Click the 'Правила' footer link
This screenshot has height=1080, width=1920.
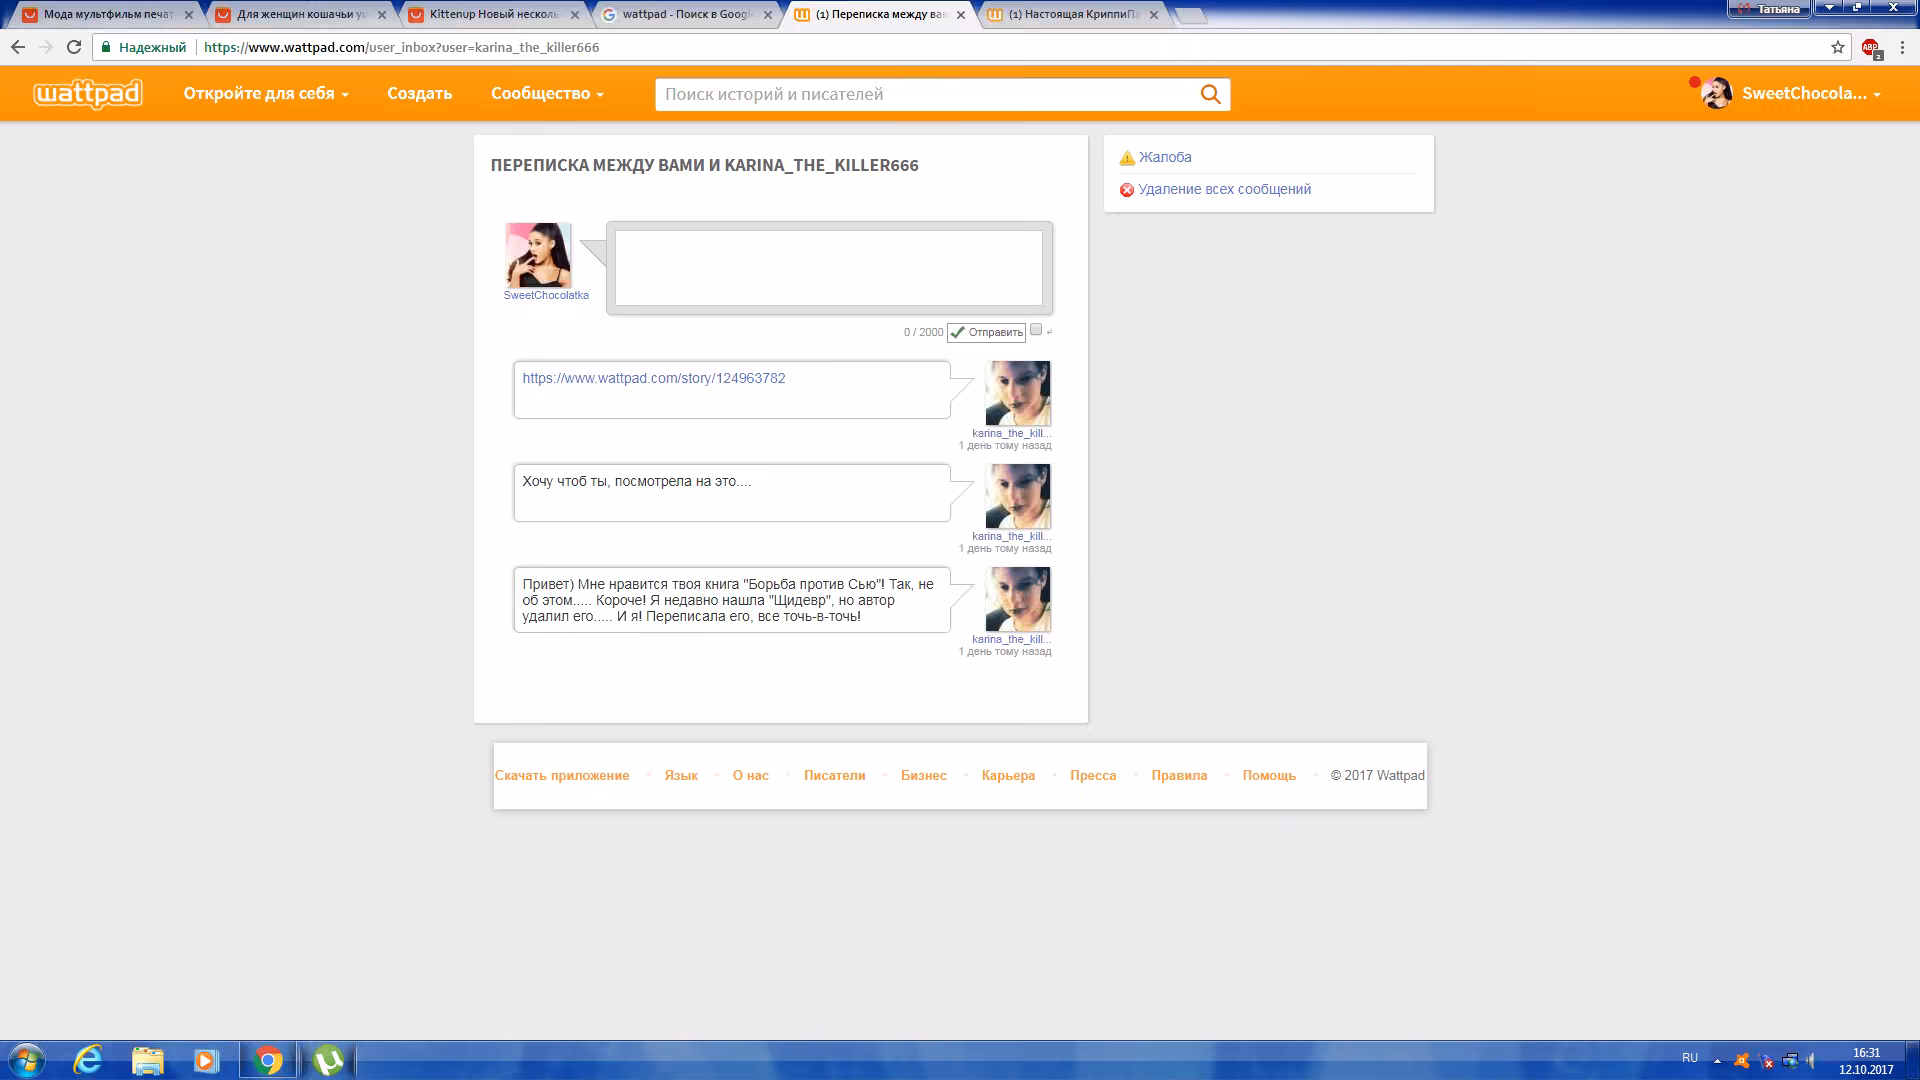(x=1180, y=776)
